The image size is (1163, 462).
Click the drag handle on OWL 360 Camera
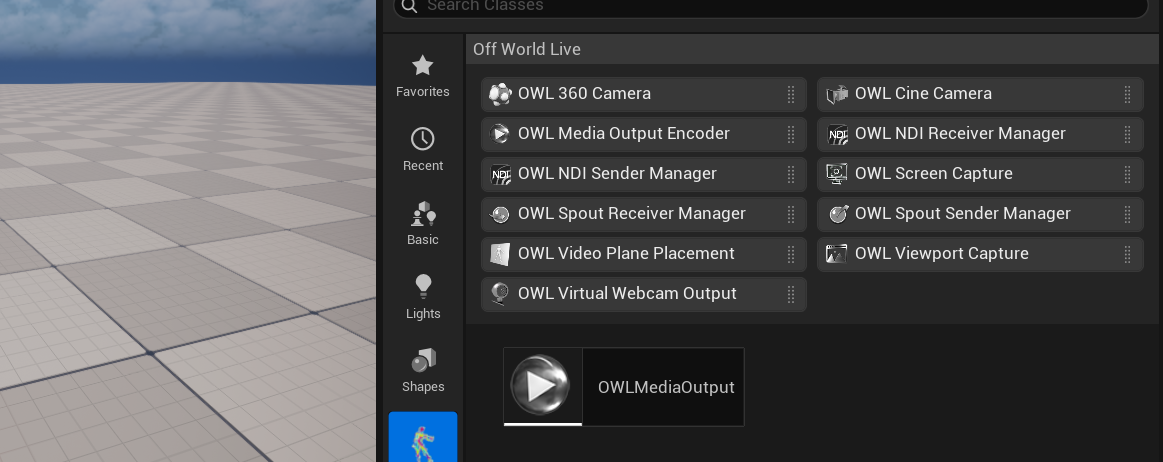[791, 94]
